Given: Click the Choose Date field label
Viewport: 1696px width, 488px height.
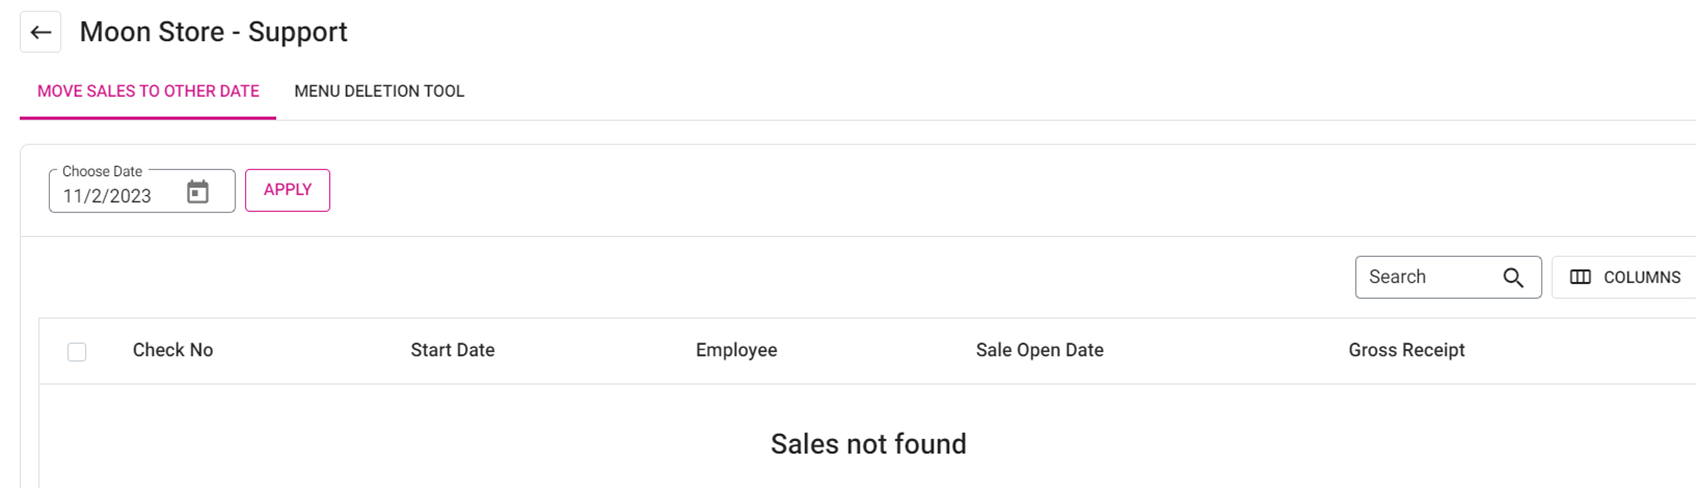Looking at the screenshot, I should coord(102,171).
